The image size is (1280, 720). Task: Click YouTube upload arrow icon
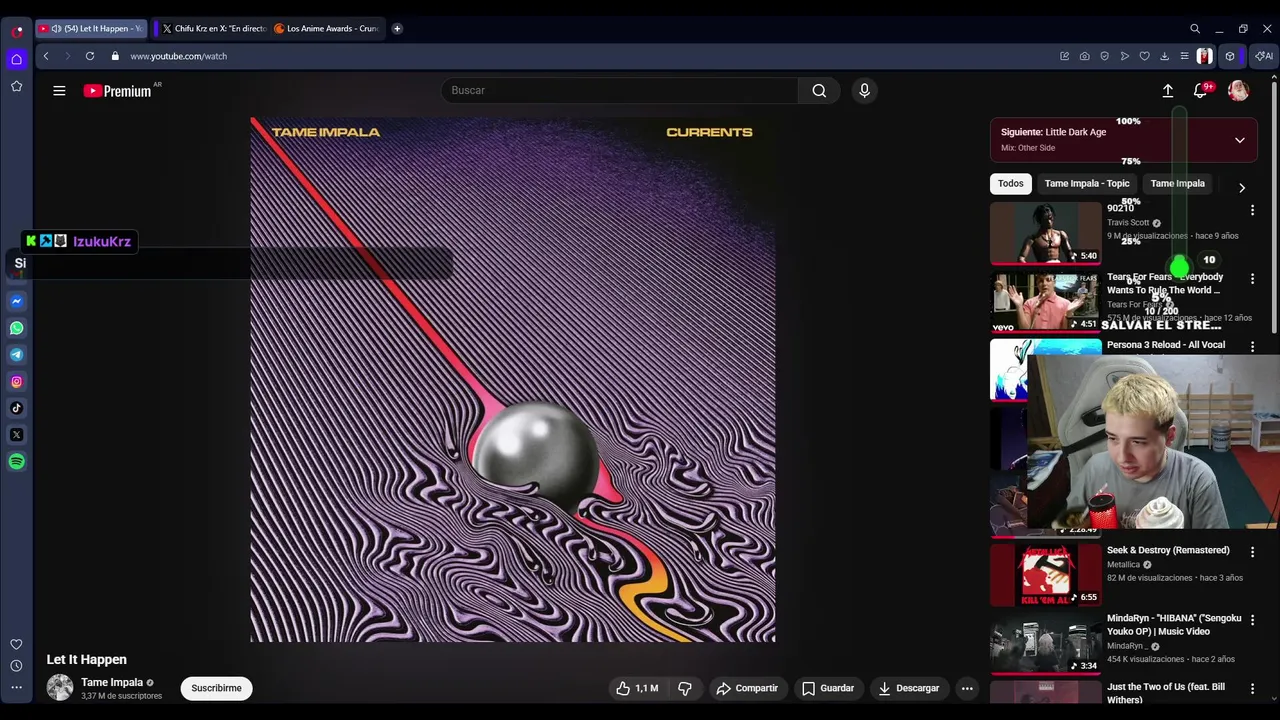[1168, 91]
